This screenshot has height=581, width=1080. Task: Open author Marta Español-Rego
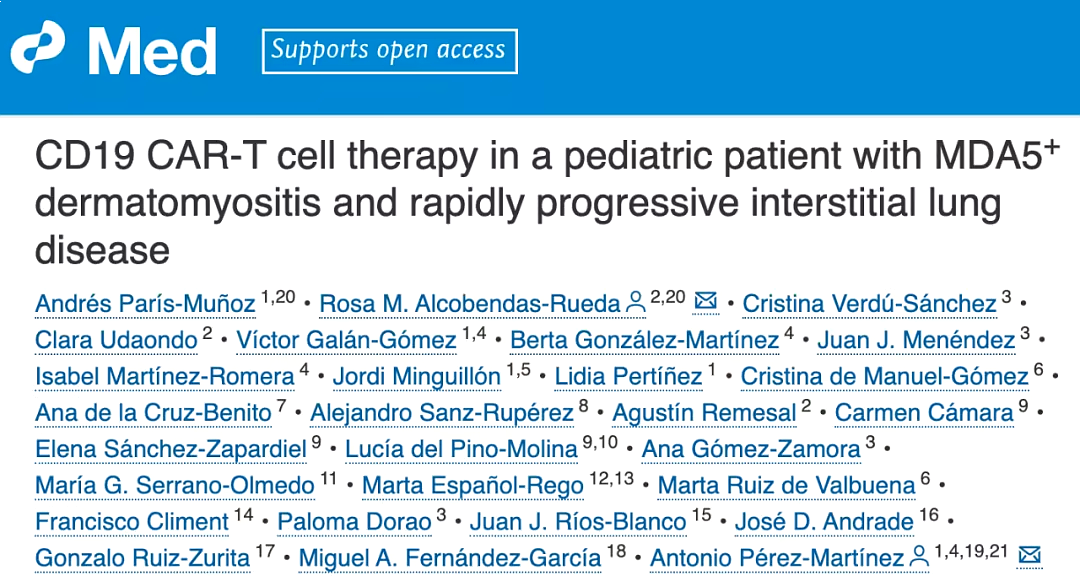[472, 486]
